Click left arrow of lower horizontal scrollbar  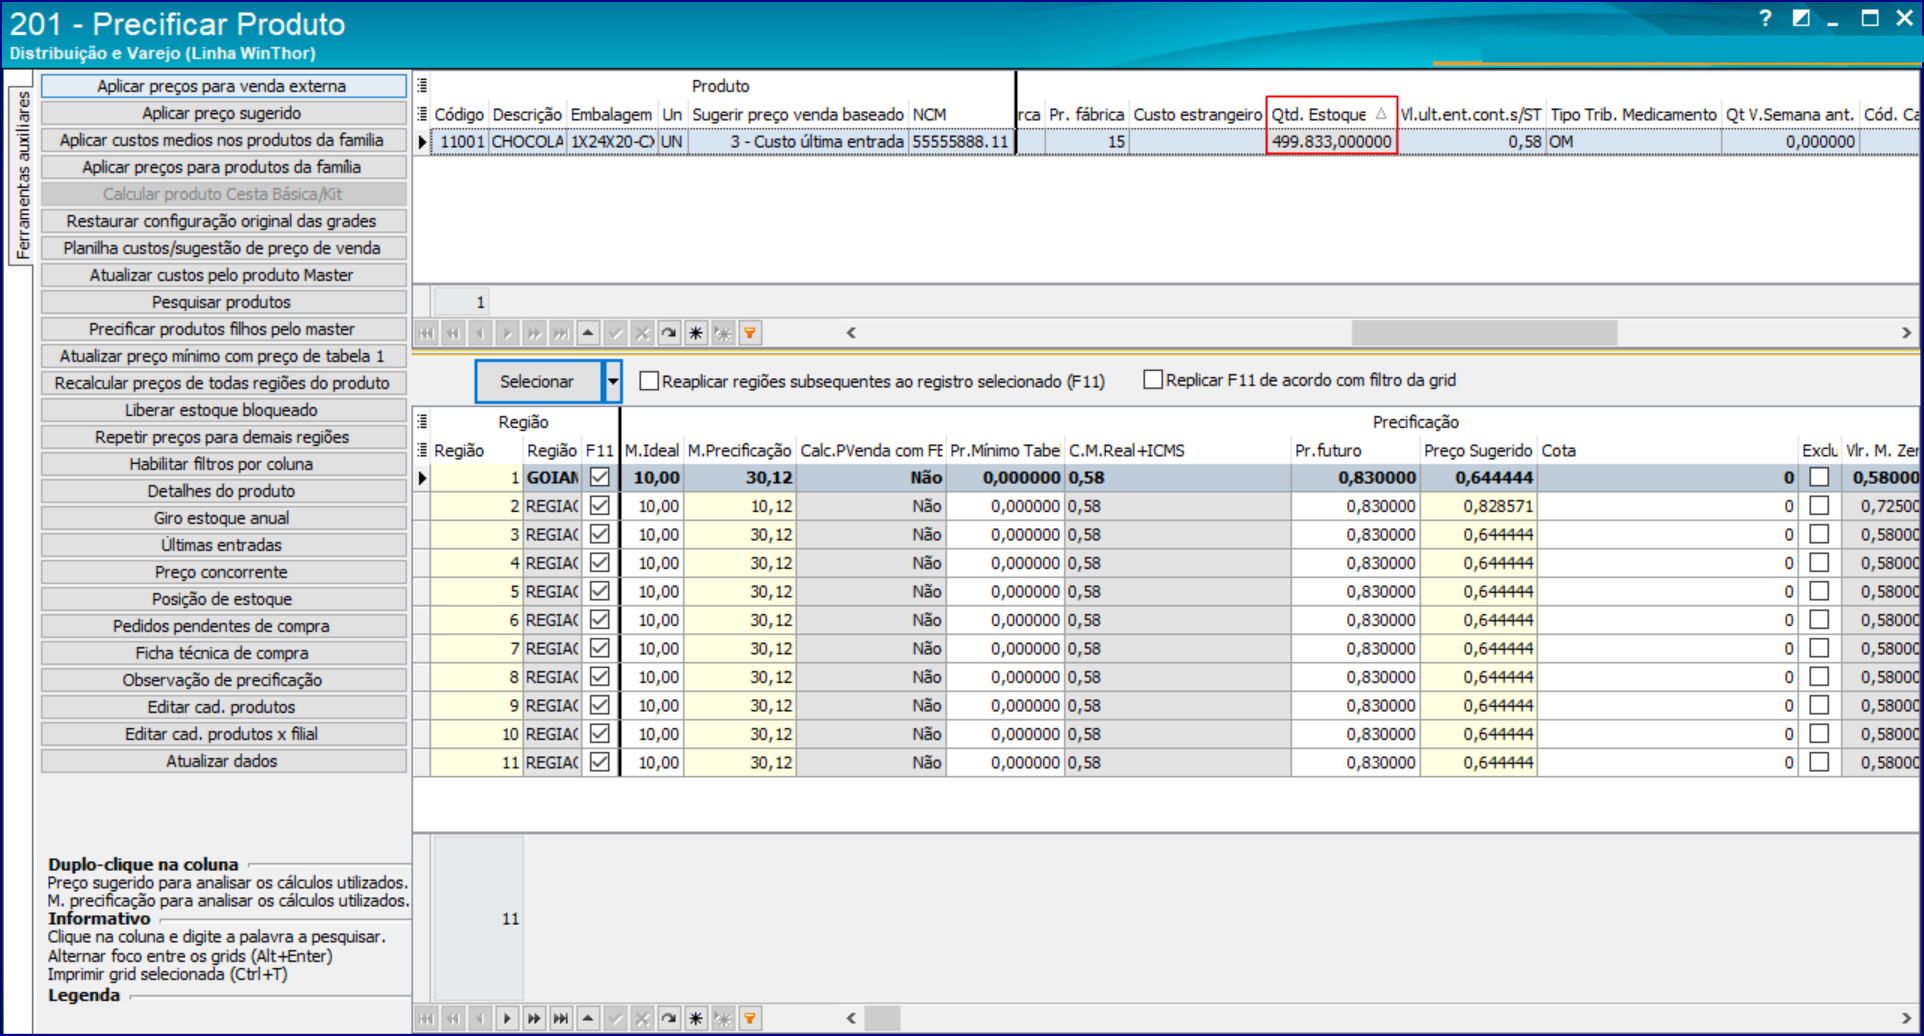(x=851, y=1019)
